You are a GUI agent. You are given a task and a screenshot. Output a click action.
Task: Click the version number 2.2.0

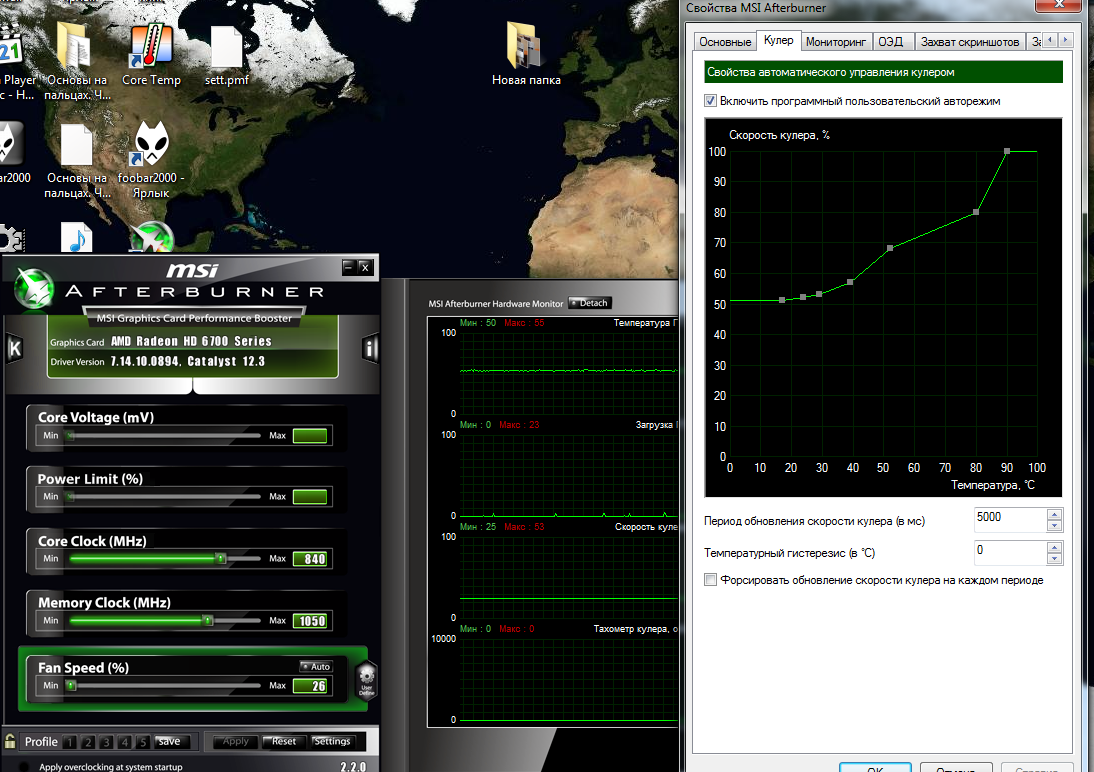(353, 766)
